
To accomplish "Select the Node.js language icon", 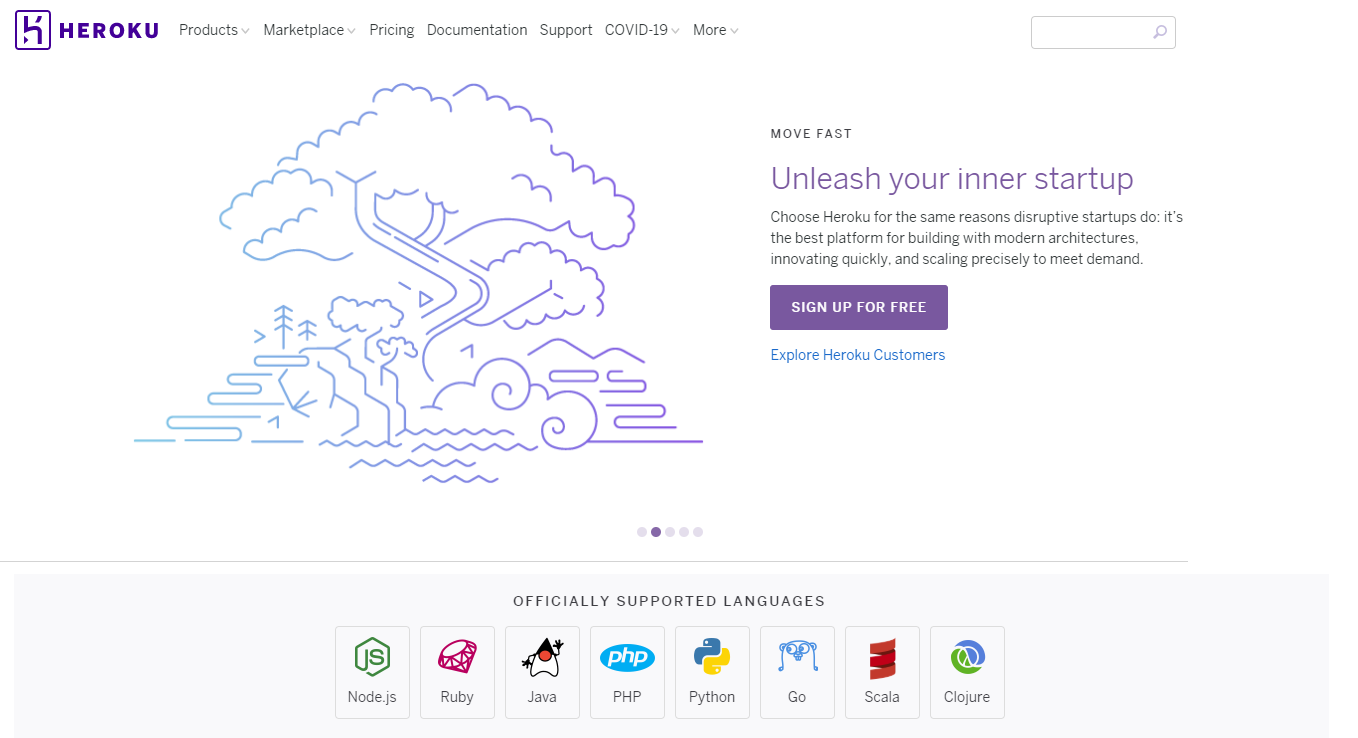I will point(372,657).
